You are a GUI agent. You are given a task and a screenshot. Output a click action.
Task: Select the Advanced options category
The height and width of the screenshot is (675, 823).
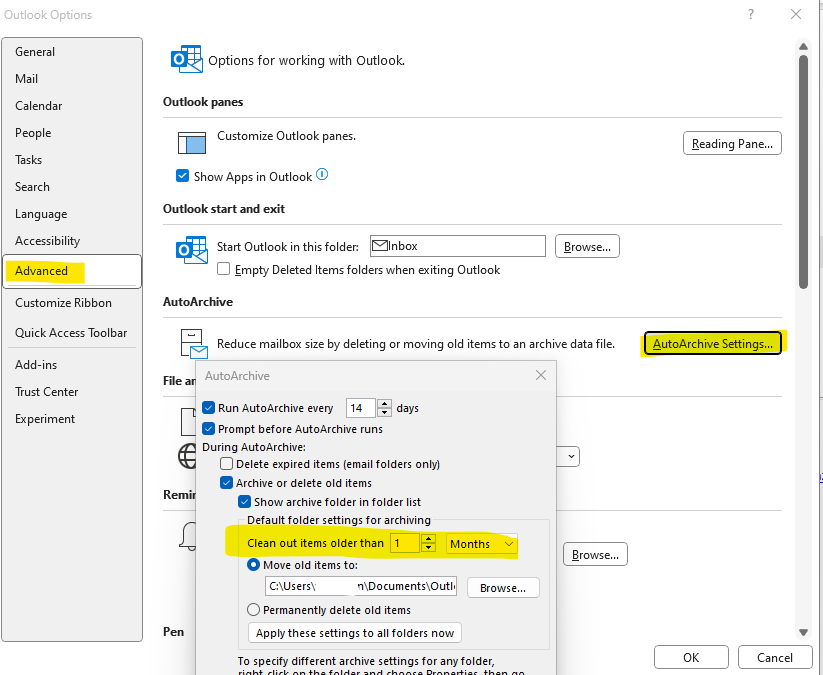72,271
